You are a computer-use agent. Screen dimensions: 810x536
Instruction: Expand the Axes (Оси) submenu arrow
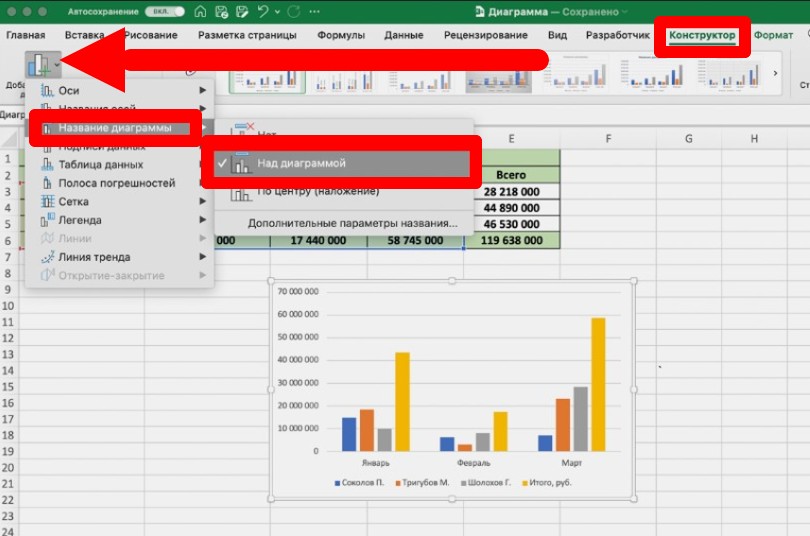tap(203, 91)
